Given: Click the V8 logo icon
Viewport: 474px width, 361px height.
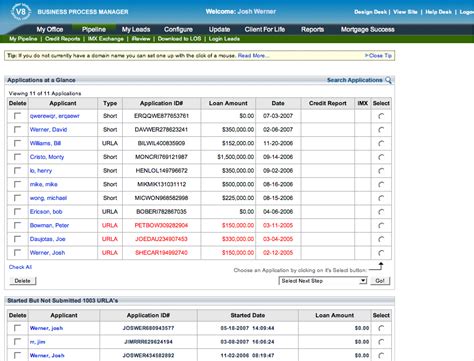Looking at the screenshot, I should [x=21, y=12].
